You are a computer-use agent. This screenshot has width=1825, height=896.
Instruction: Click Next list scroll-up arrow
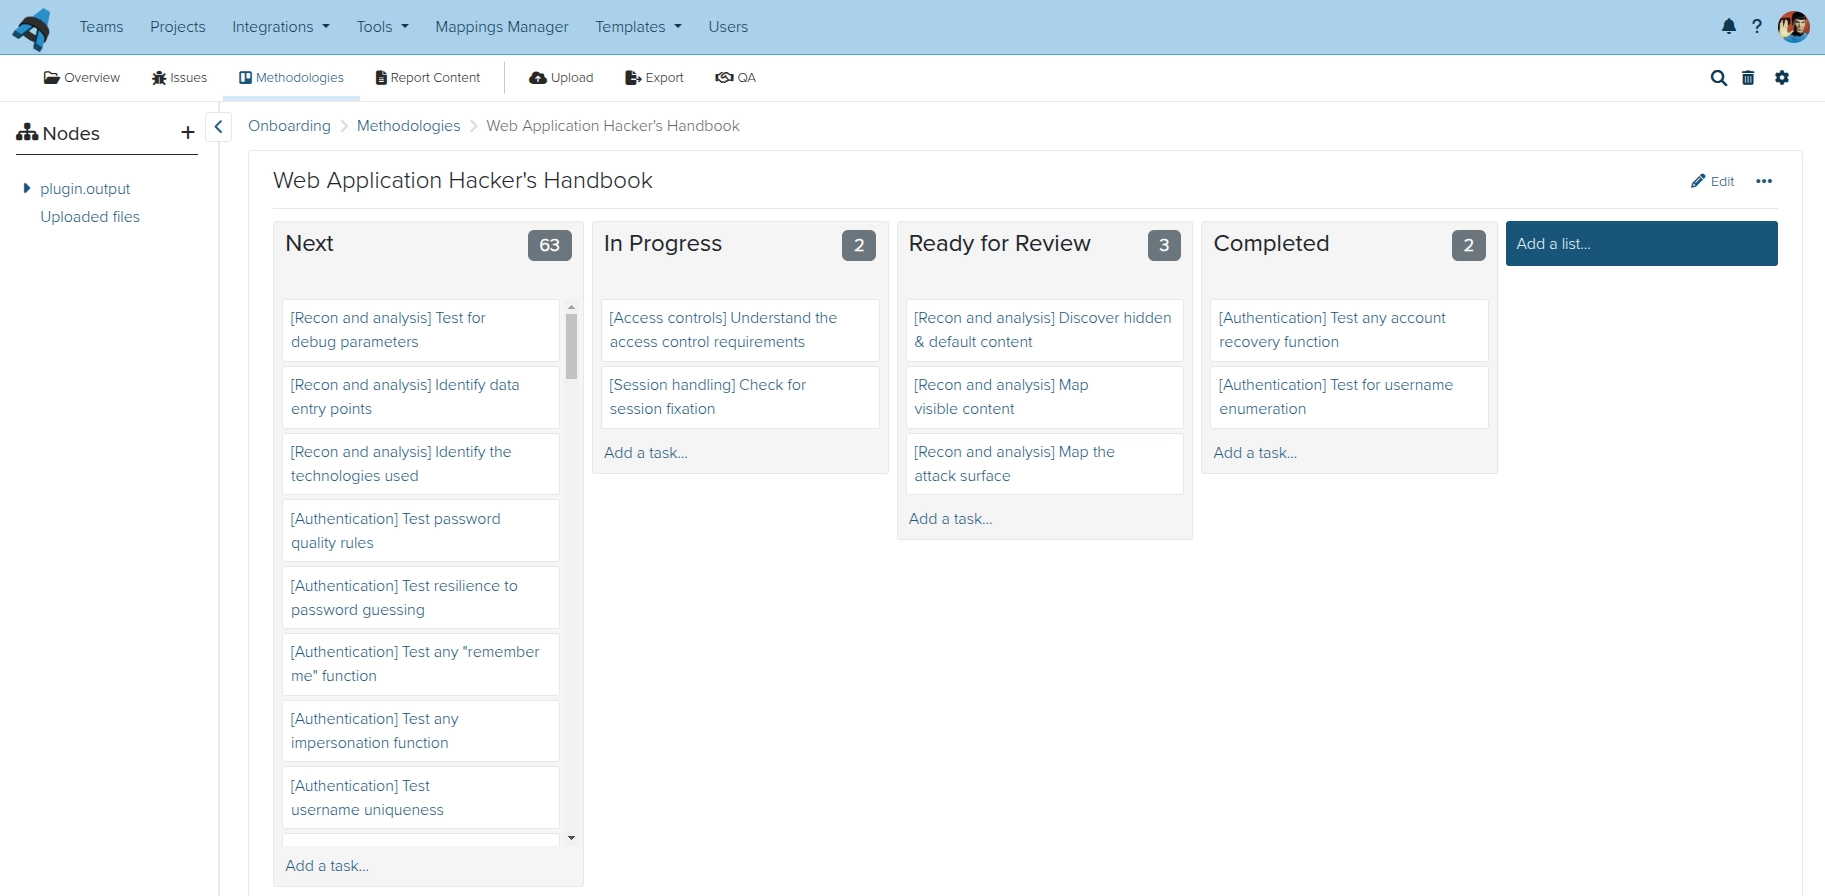pos(572,307)
